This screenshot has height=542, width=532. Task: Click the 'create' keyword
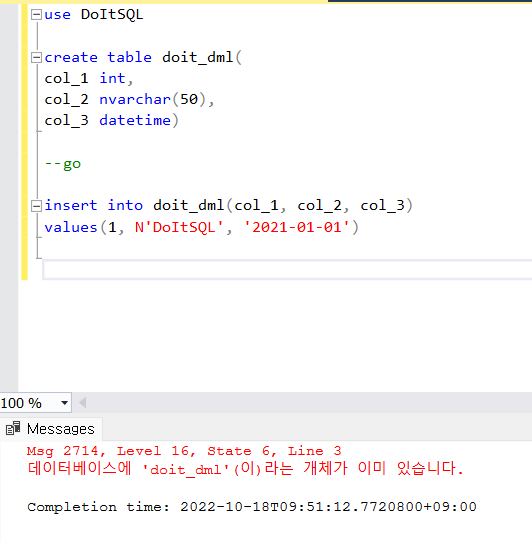point(71,57)
